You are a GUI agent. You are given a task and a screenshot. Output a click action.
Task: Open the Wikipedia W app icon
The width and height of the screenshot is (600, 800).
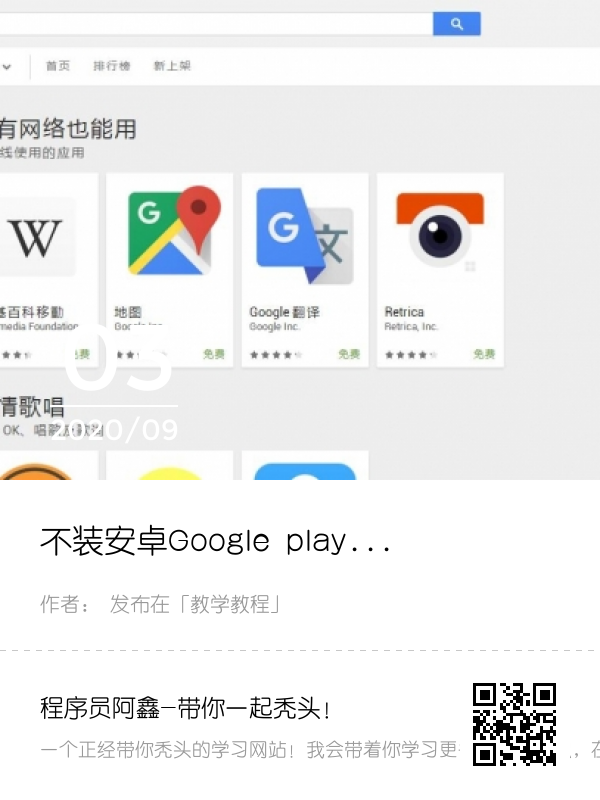tap(35, 237)
